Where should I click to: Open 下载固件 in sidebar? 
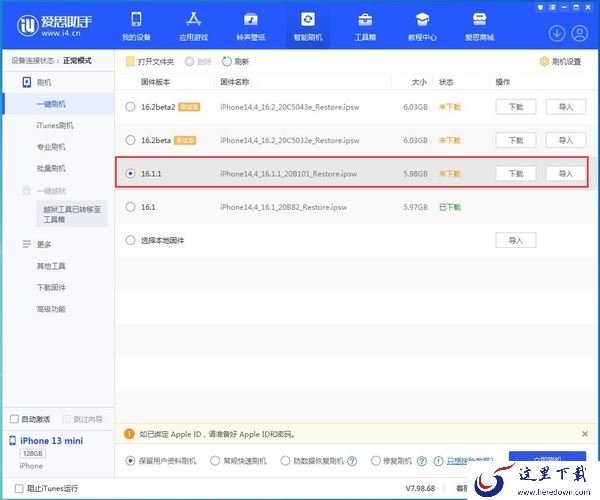pos(51,287)
